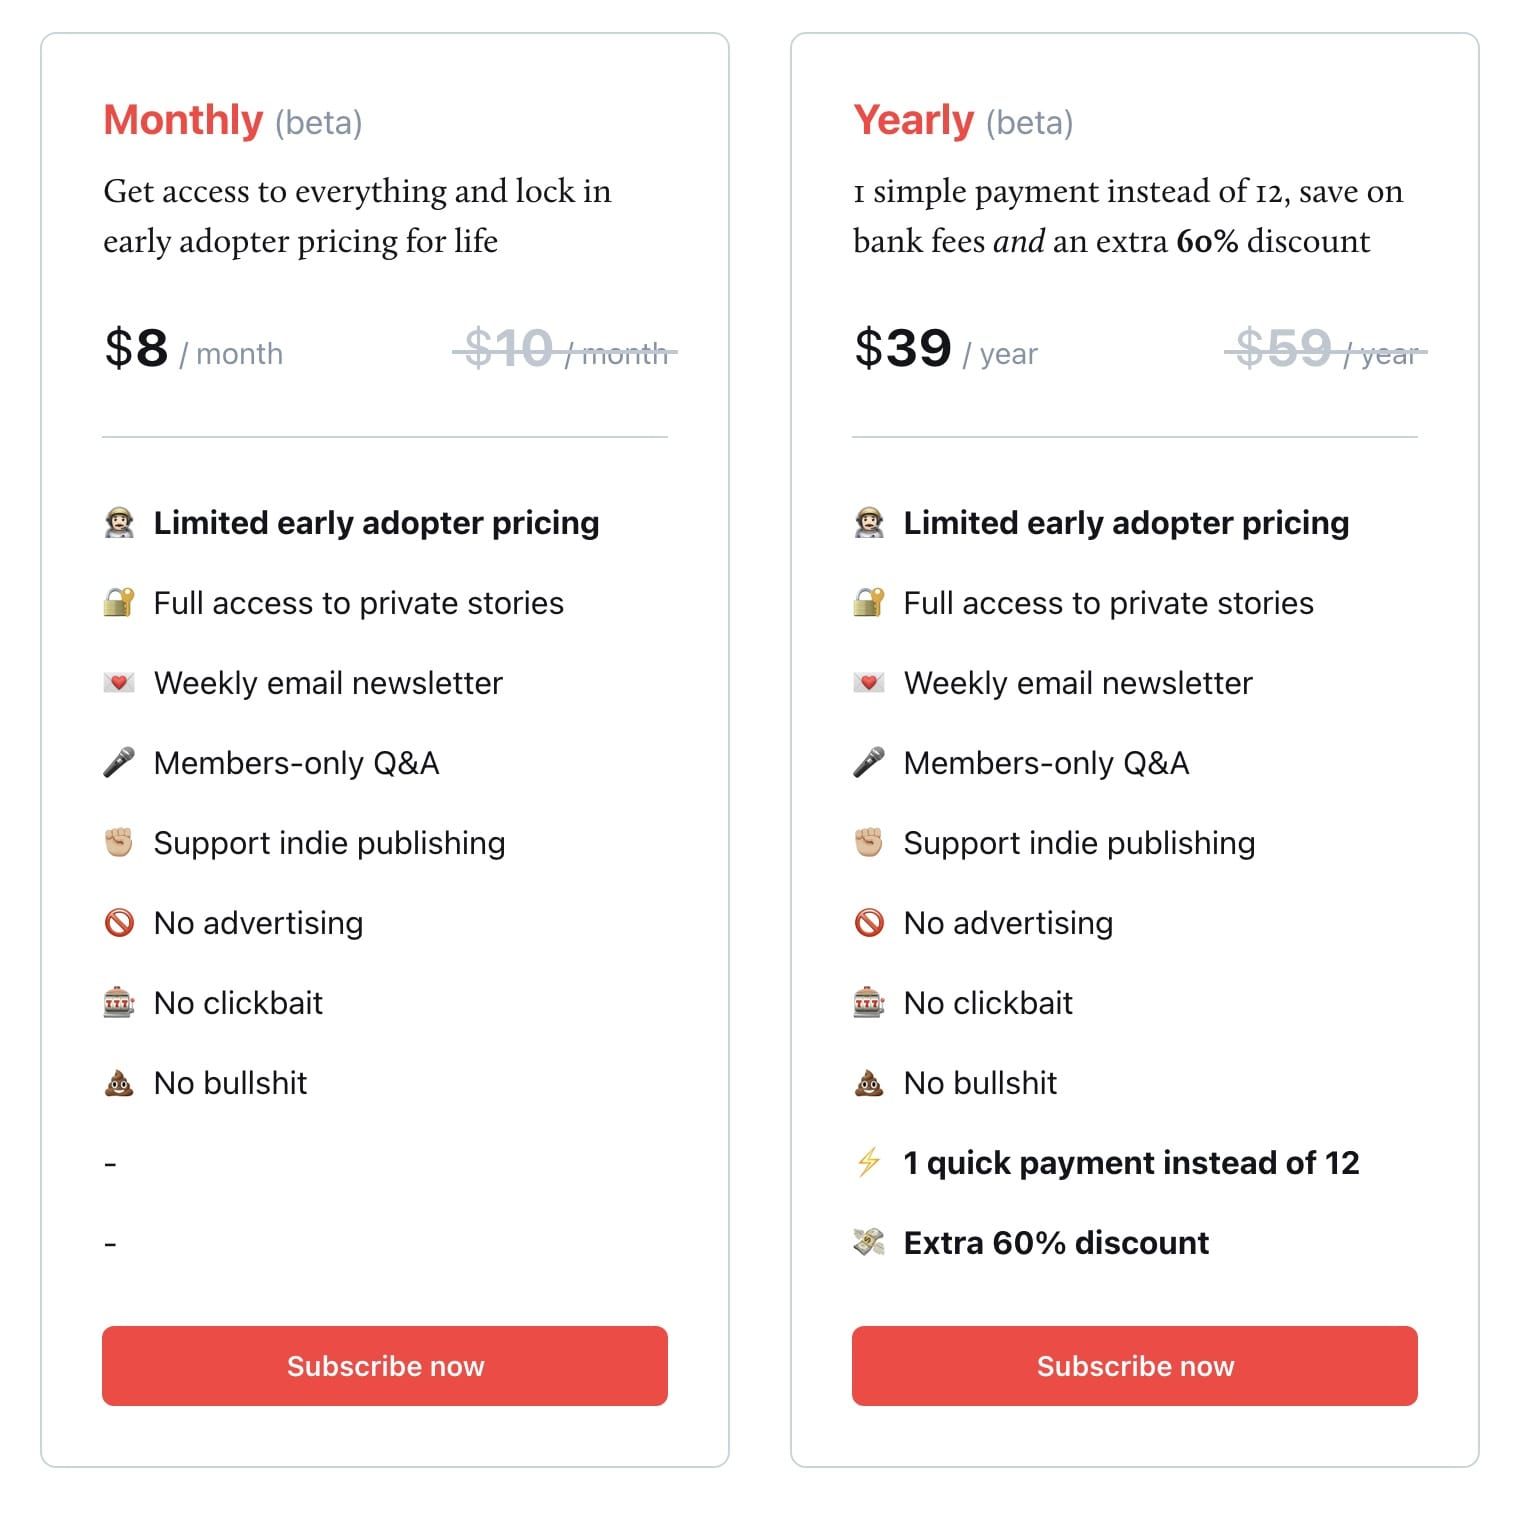The width and height of the screenshot is (1520, 1516).
Task: Click the flying money emoji icon
Action: (x=869, y=1243)
